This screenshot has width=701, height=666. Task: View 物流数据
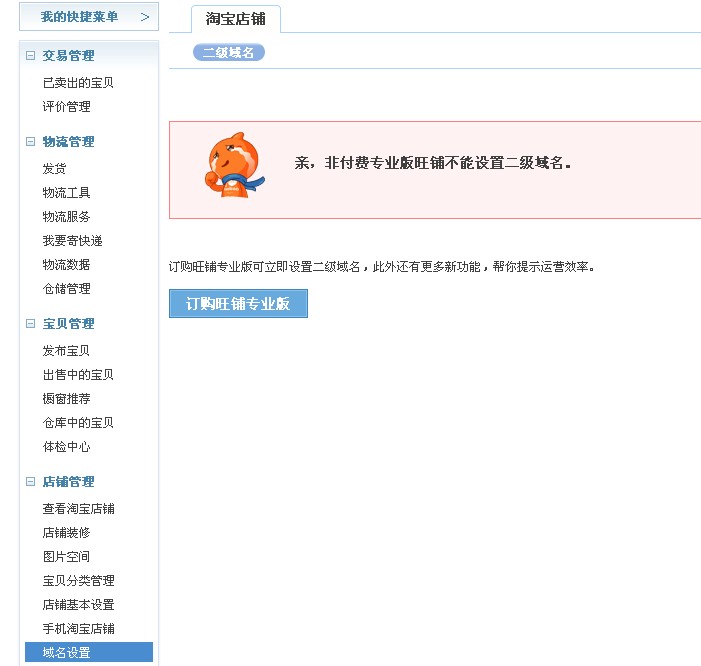66,265
